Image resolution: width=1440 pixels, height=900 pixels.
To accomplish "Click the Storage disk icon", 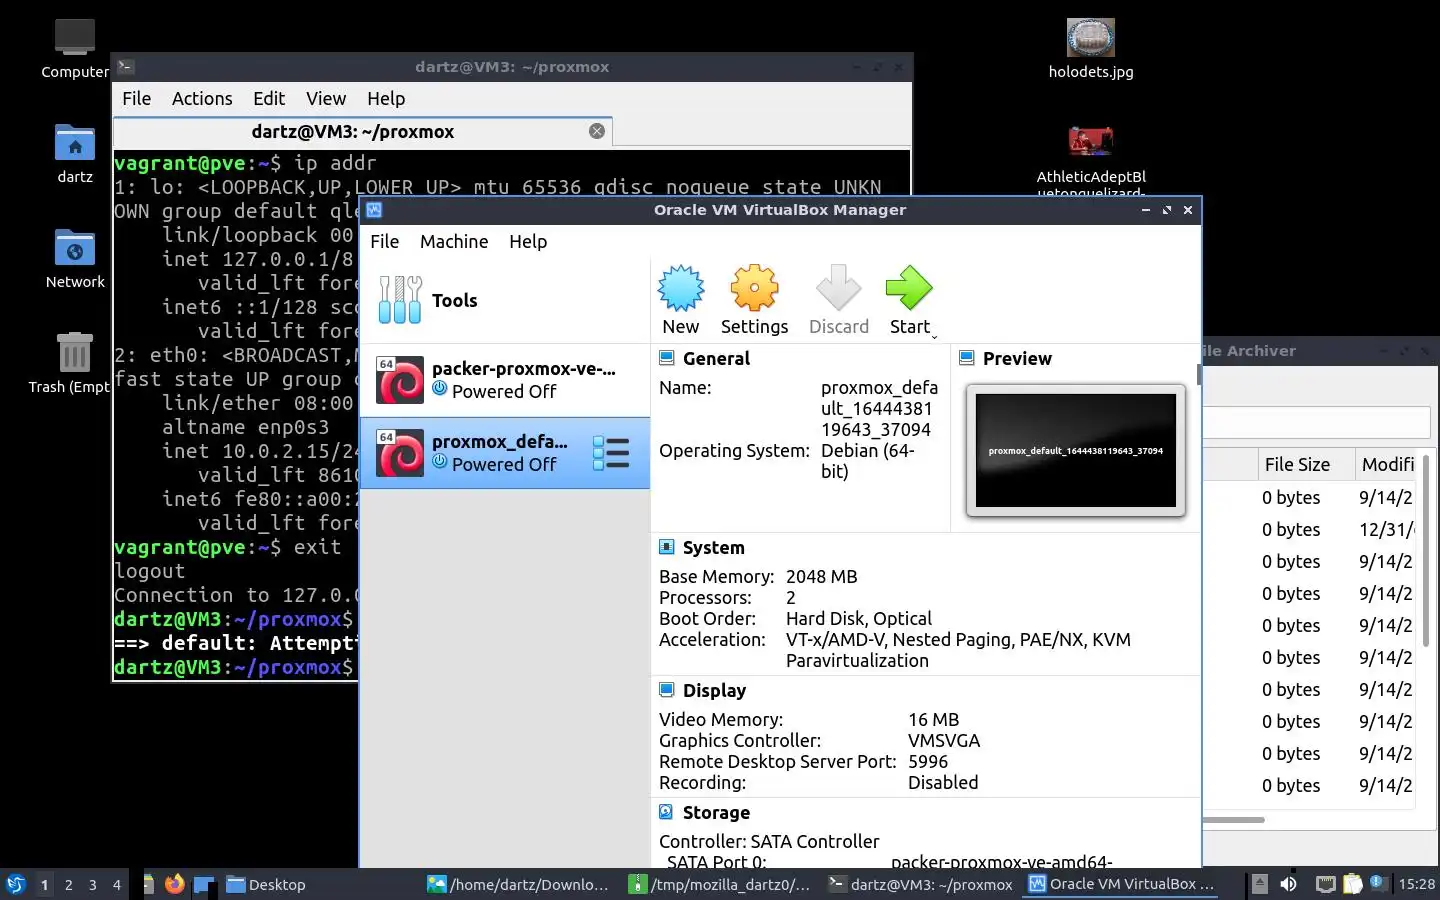I will (667, 812).
